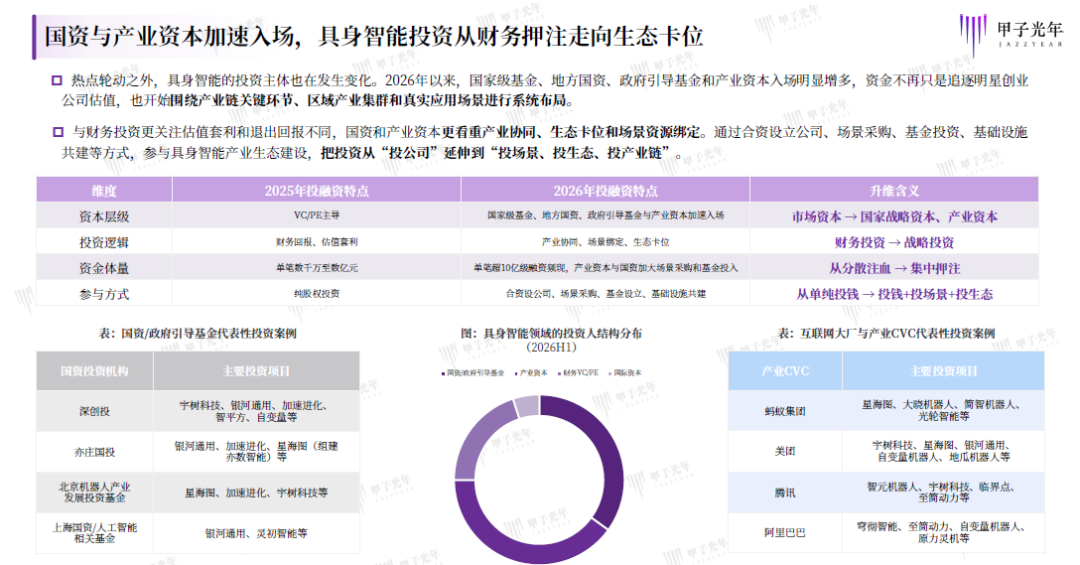The height and width of the screenshot is (565, 1080).
Task: Select the 深创投 cell
Action: click(94, 411)
